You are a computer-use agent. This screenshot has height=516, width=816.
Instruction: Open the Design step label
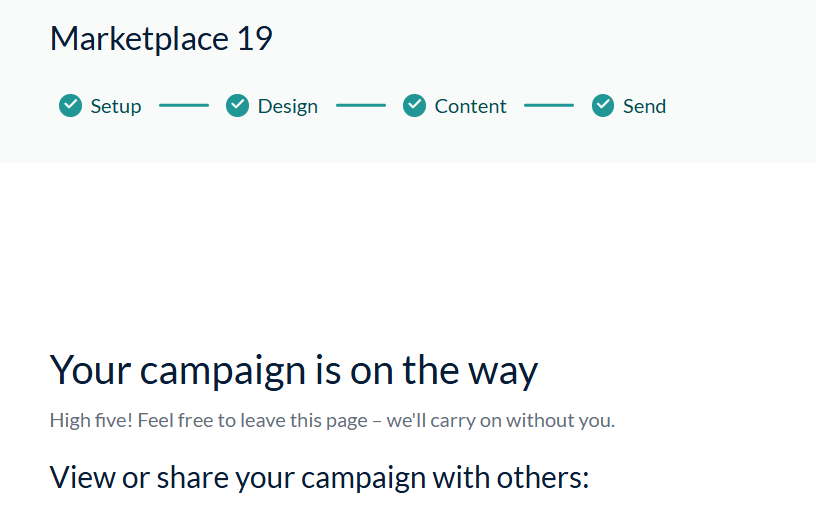pos(288,106)
